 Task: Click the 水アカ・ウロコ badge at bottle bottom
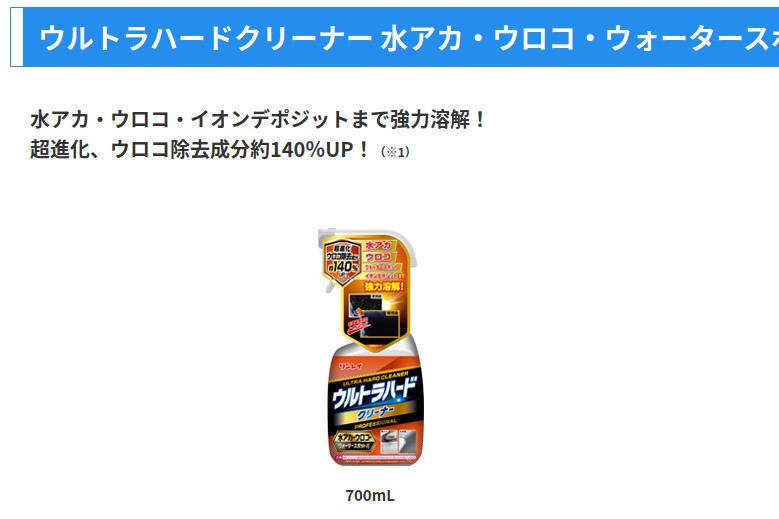click(353, 441)
